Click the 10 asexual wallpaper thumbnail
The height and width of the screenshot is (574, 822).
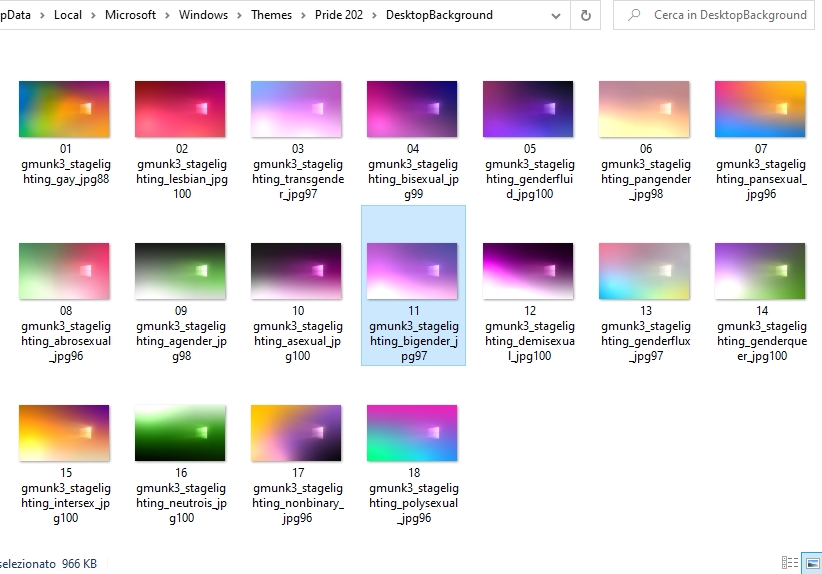tap(296, 271)
